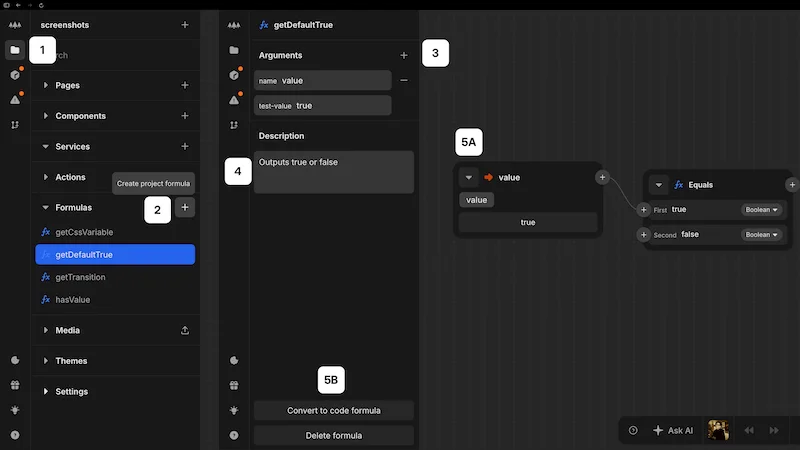
Task: Select the hasValue formula
Action: [115, 299]
